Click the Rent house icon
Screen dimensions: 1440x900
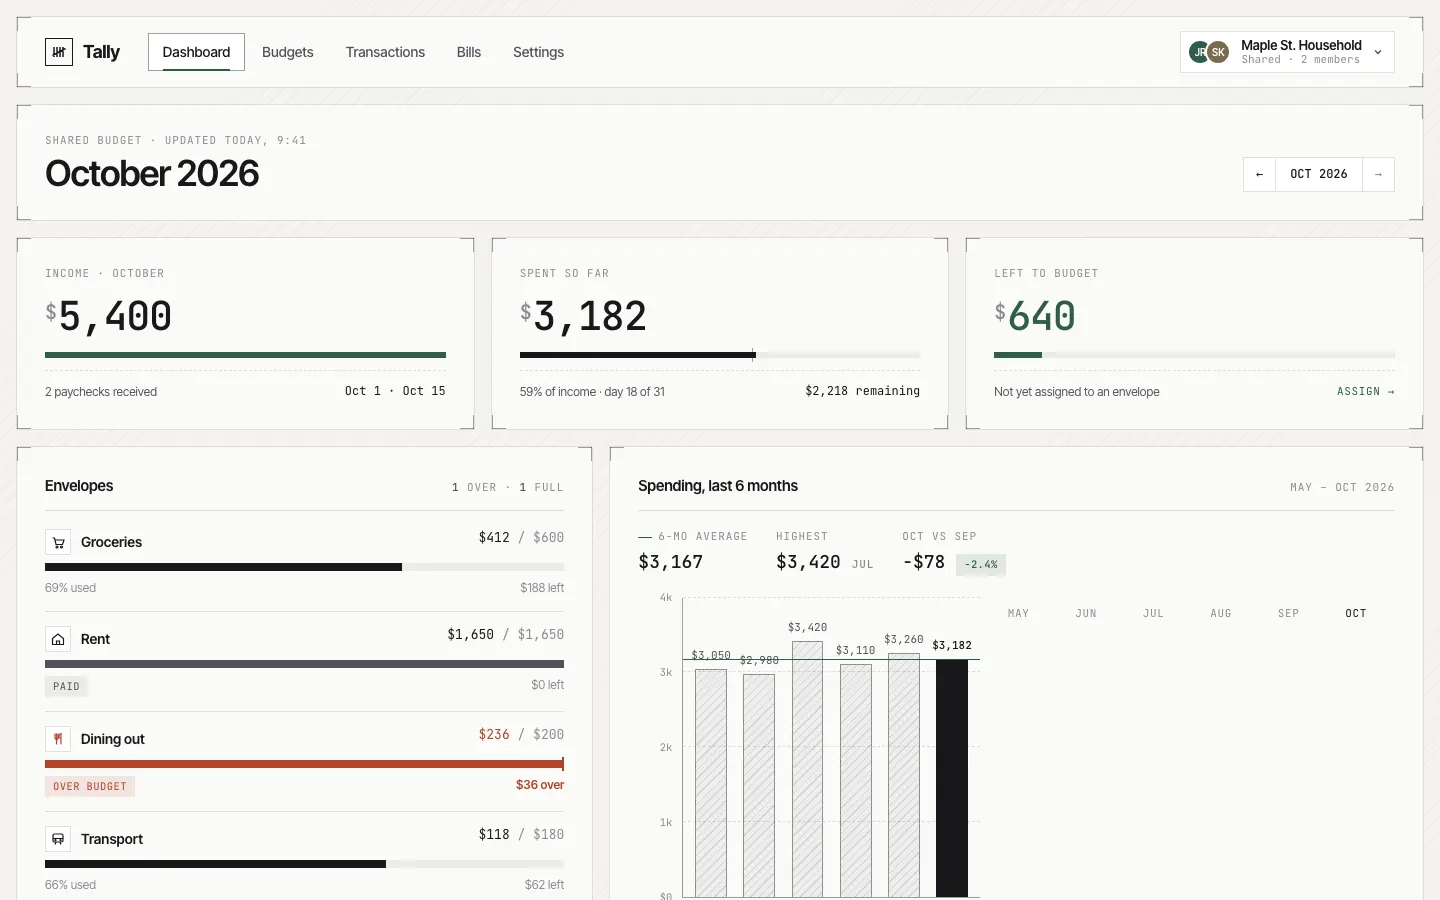click(x=58, y=640)
